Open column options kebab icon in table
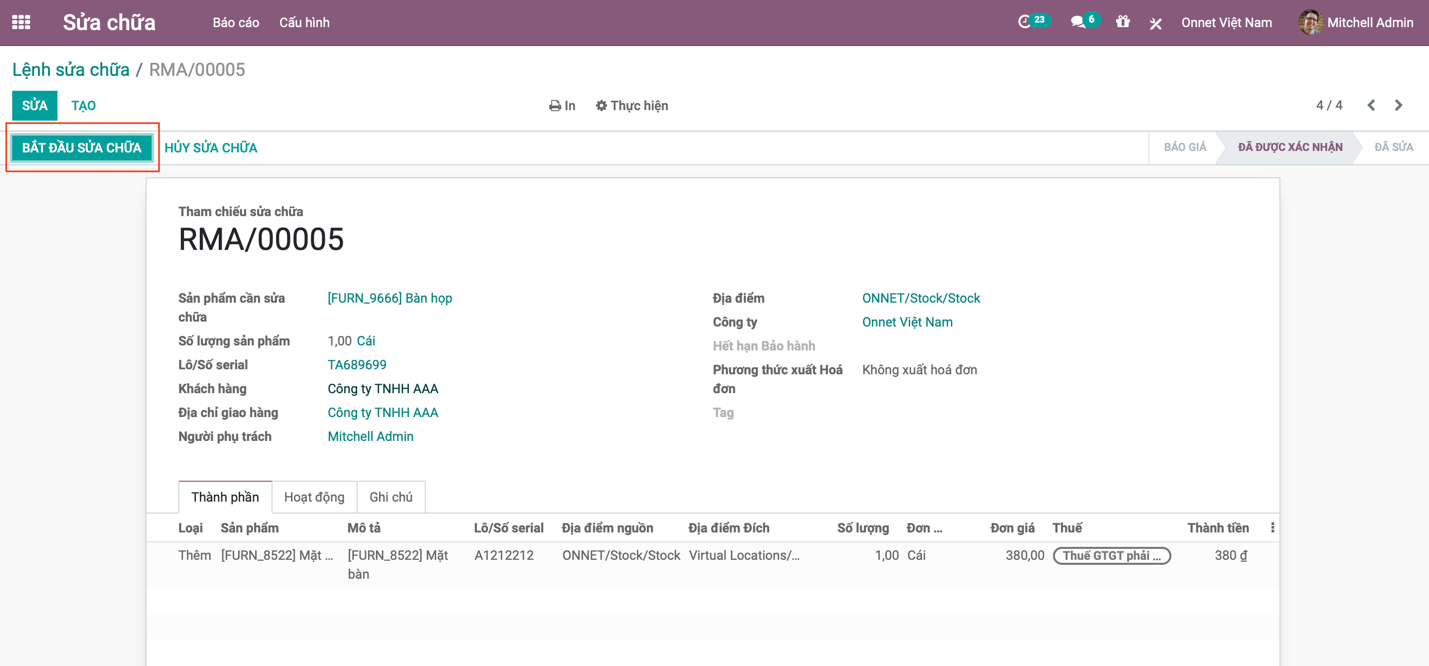This screenshot has width=1429, height=666. pyautogui.click(x=1272, y=528)
